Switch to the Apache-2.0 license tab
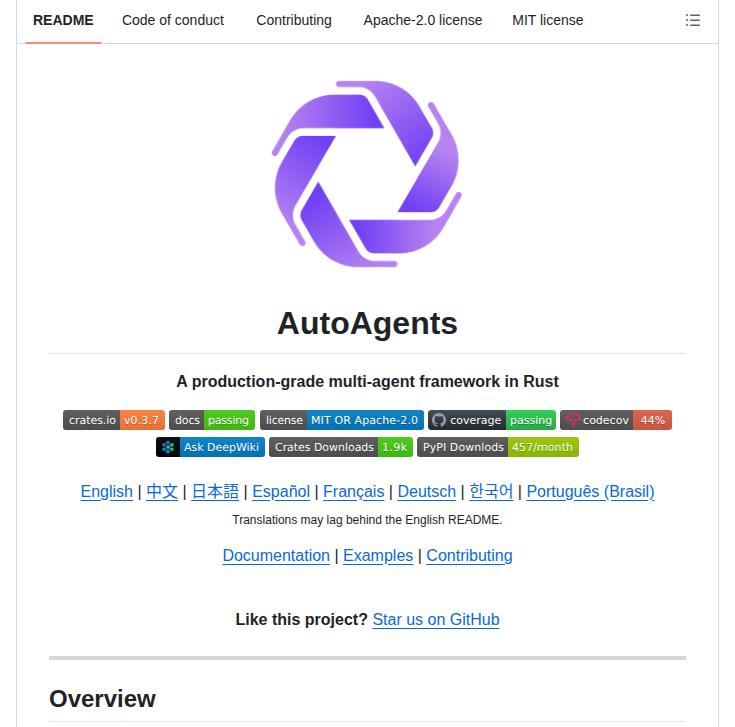The height and width of the screenshot is (727, 735). pyautogui.click(x=423, y=21)
